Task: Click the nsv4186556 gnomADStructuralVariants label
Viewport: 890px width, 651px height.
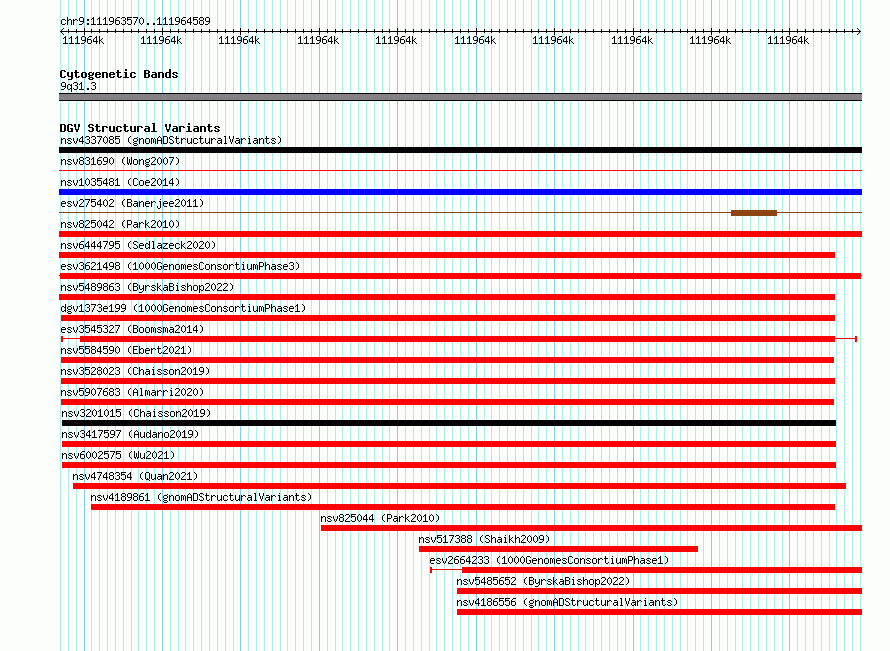Action: click(x=567, y=602)
